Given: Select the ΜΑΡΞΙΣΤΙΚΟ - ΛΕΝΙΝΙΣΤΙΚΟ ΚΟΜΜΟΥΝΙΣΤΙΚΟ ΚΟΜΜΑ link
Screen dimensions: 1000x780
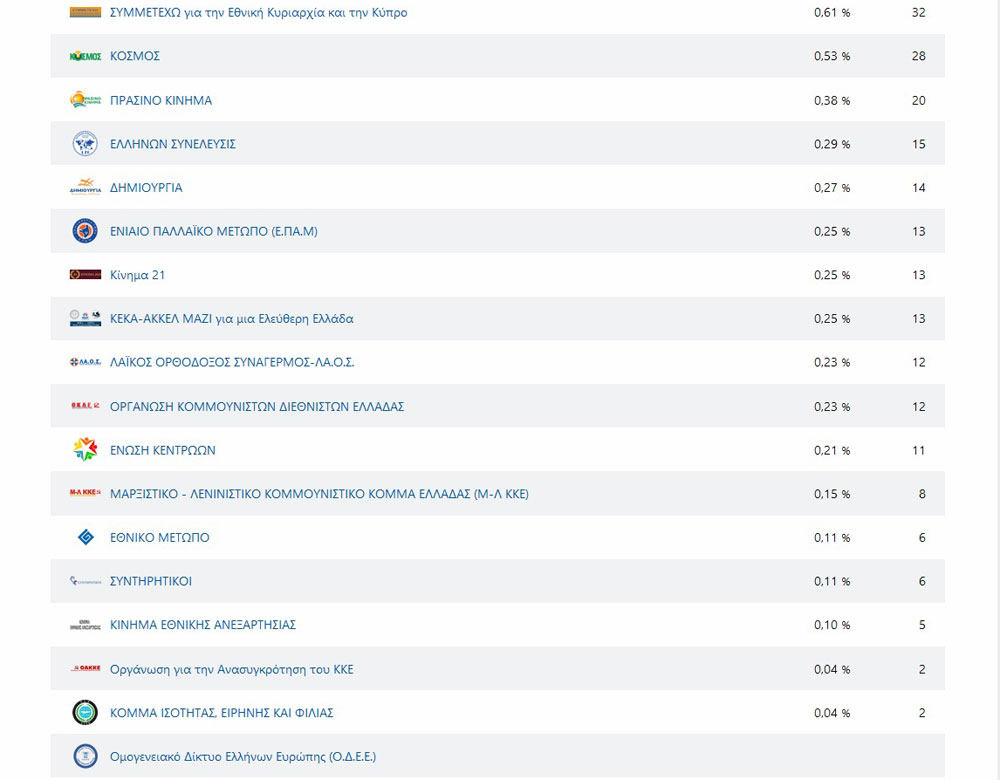Looking at the screenshot, I should (x=319, y=494).
